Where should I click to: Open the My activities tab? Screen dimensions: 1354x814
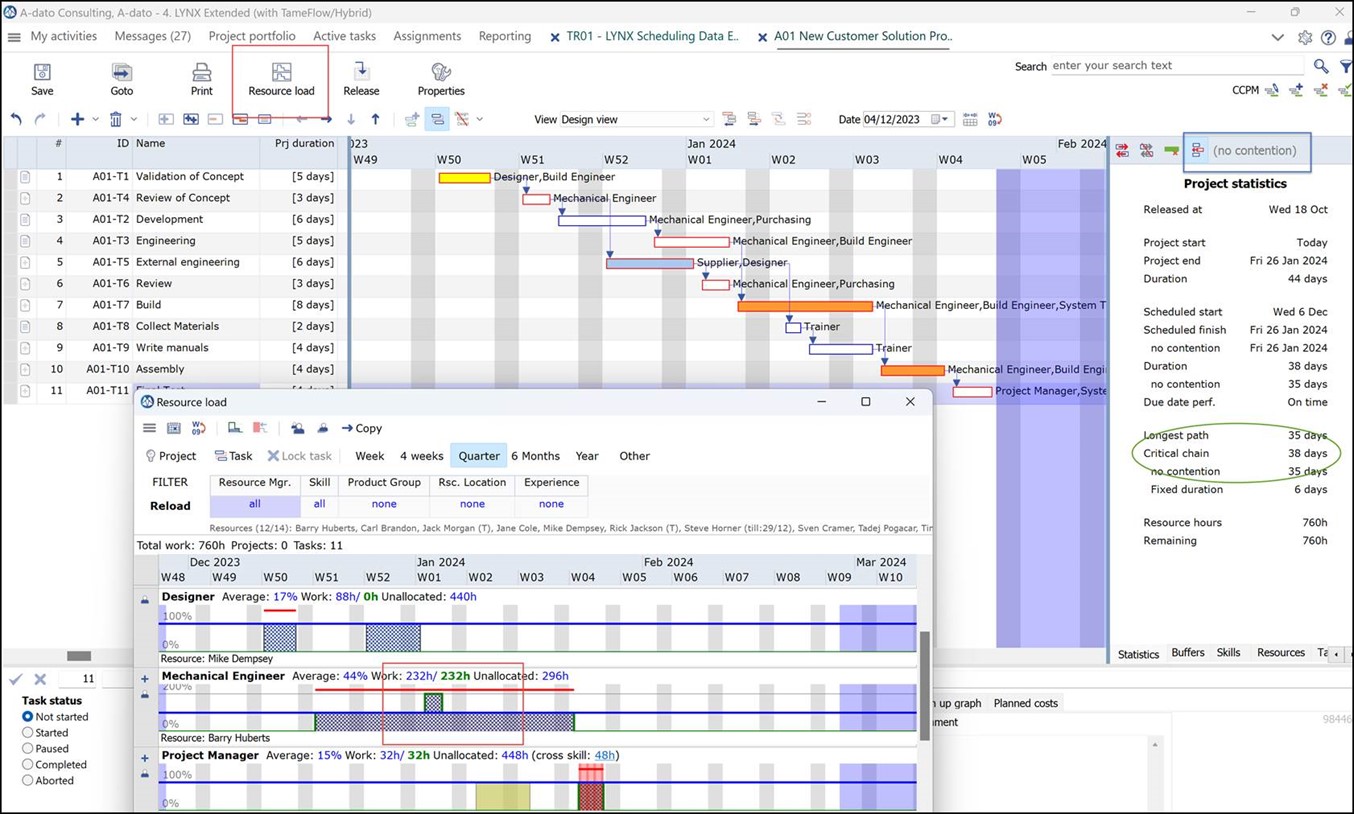click(x=64, y=36)
